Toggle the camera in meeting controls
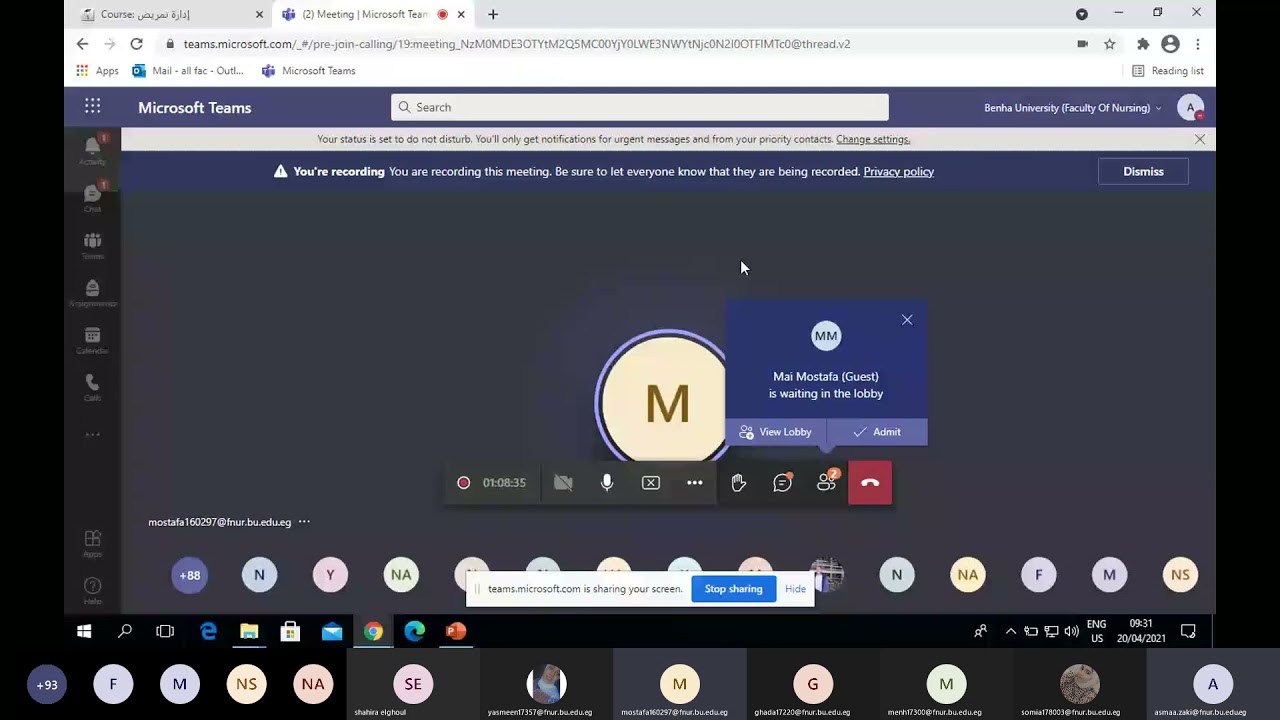The height and width of the screenshot is (720, 1280). [x=563, y=483]
